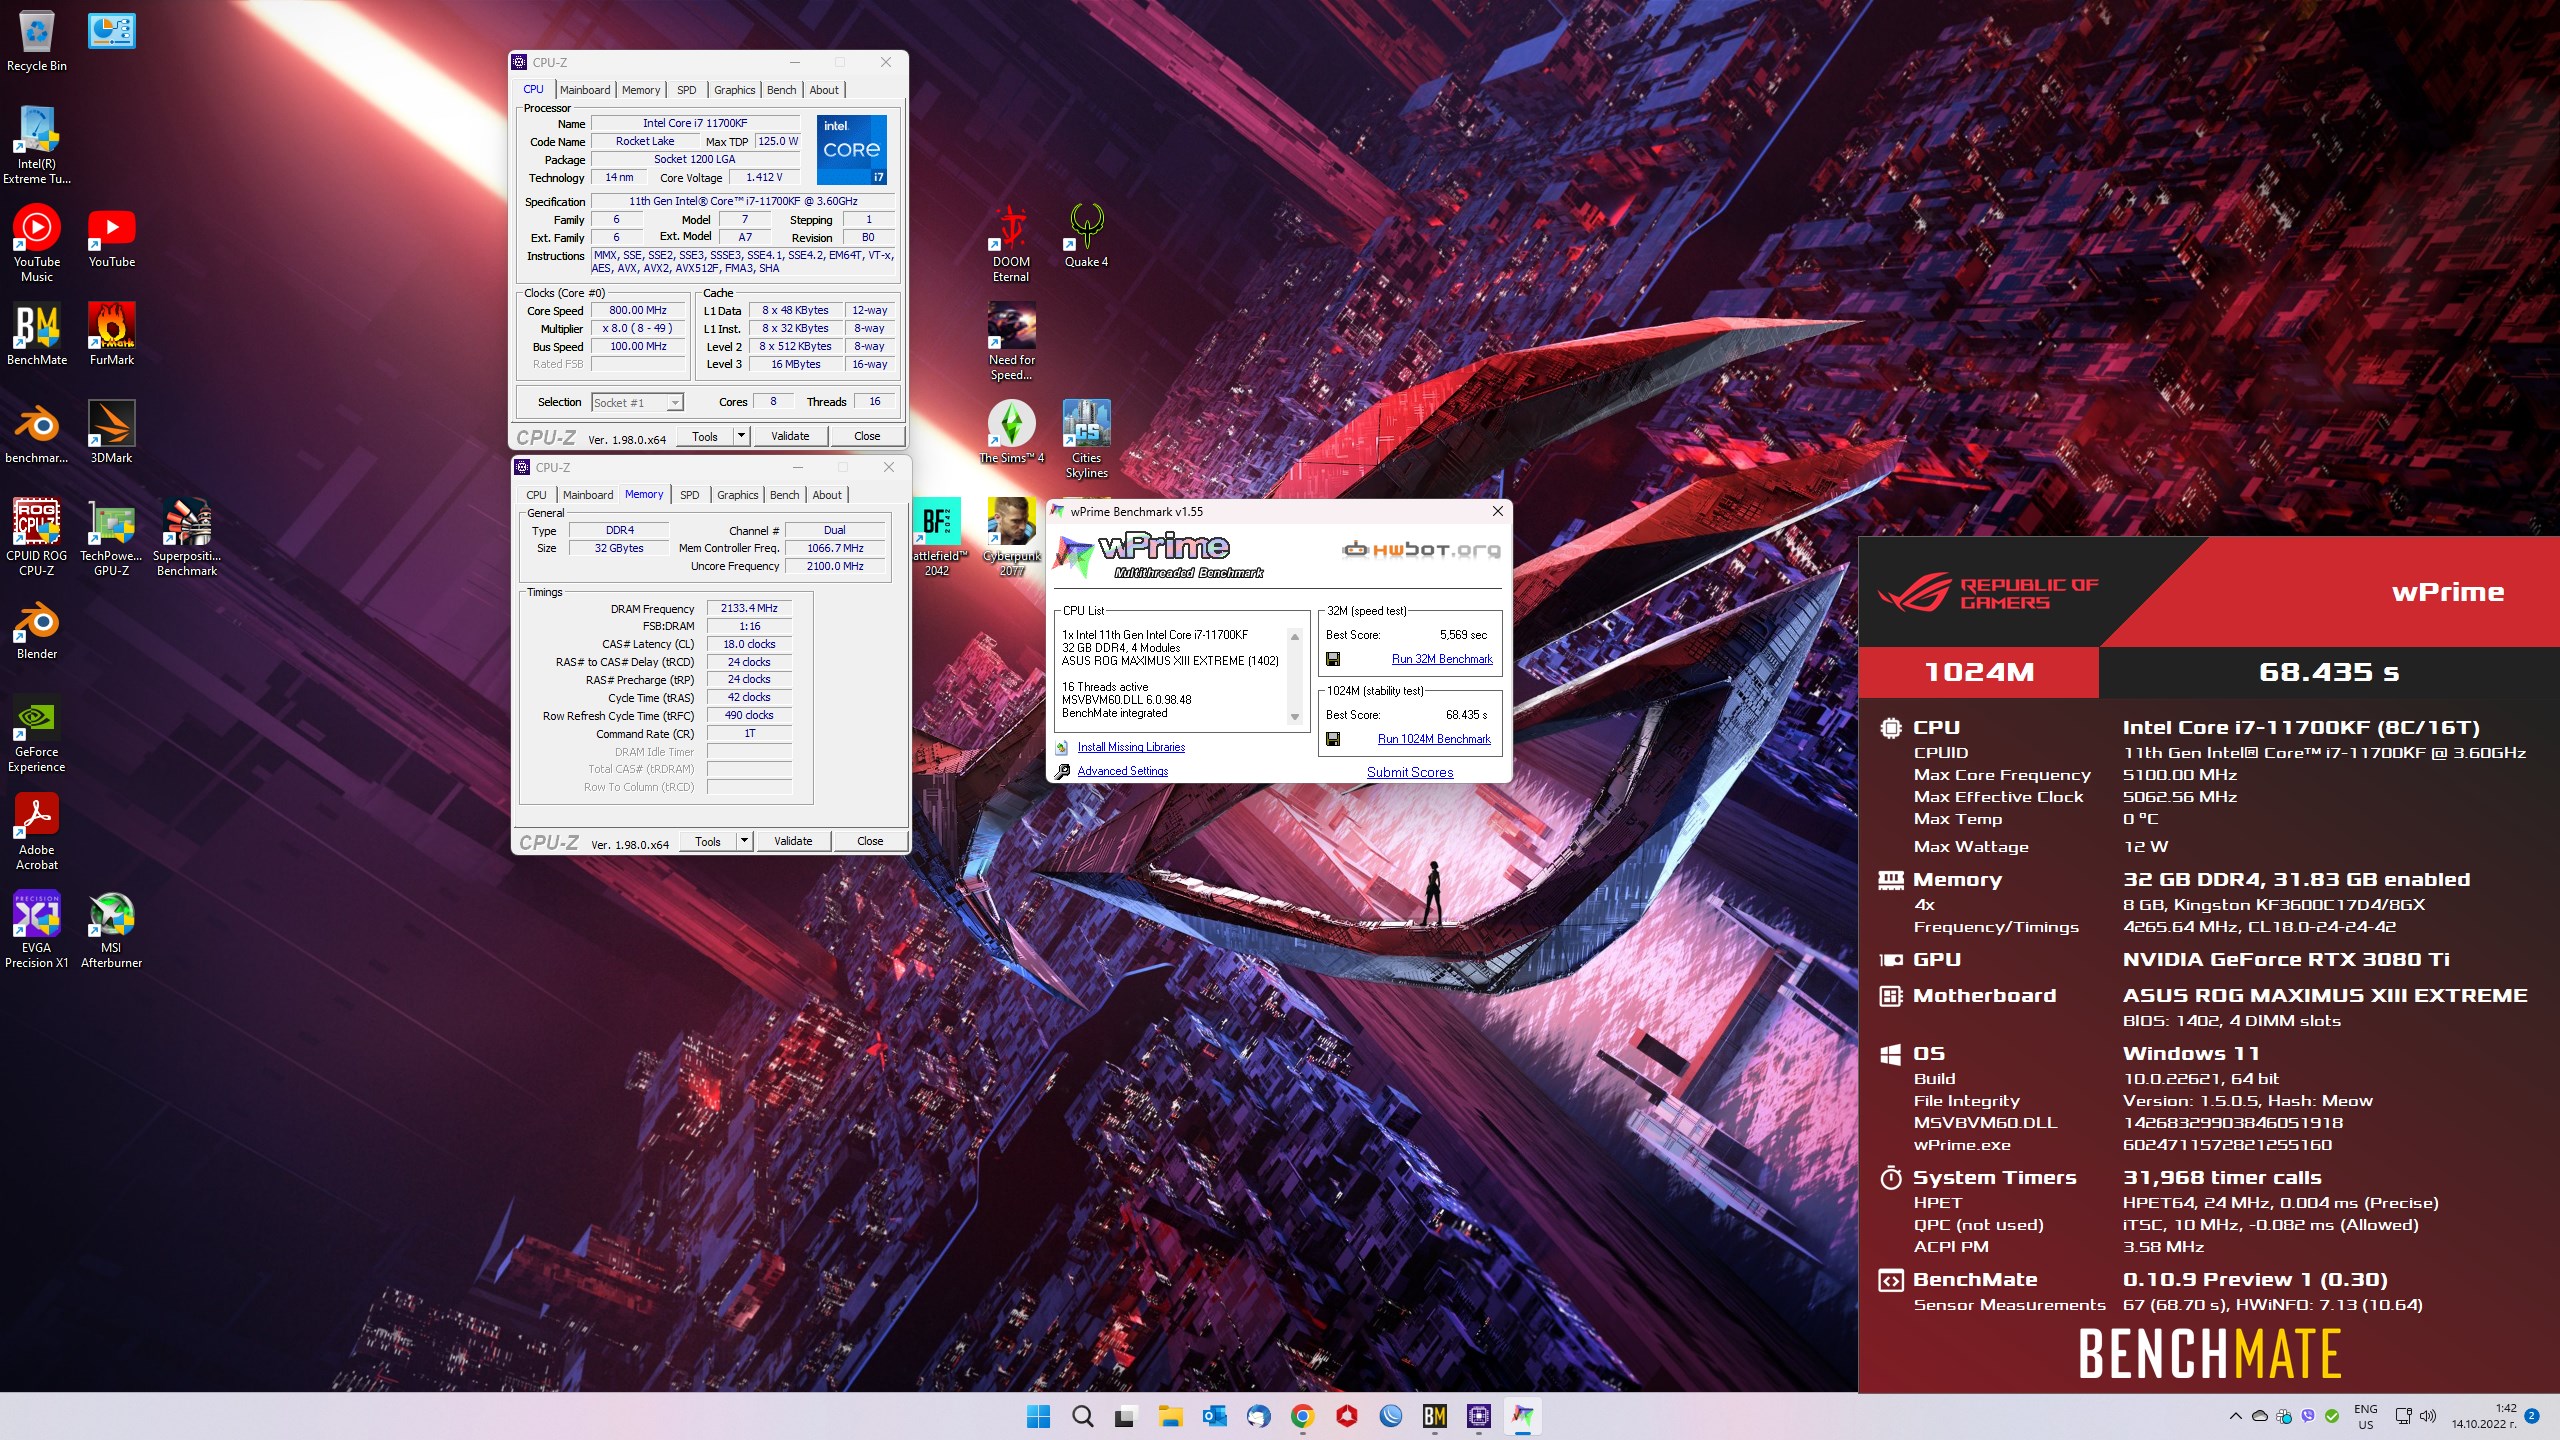Open File Explorer from the taskbar
Screen dimensions: 2560x1440
[1170, 1415]
